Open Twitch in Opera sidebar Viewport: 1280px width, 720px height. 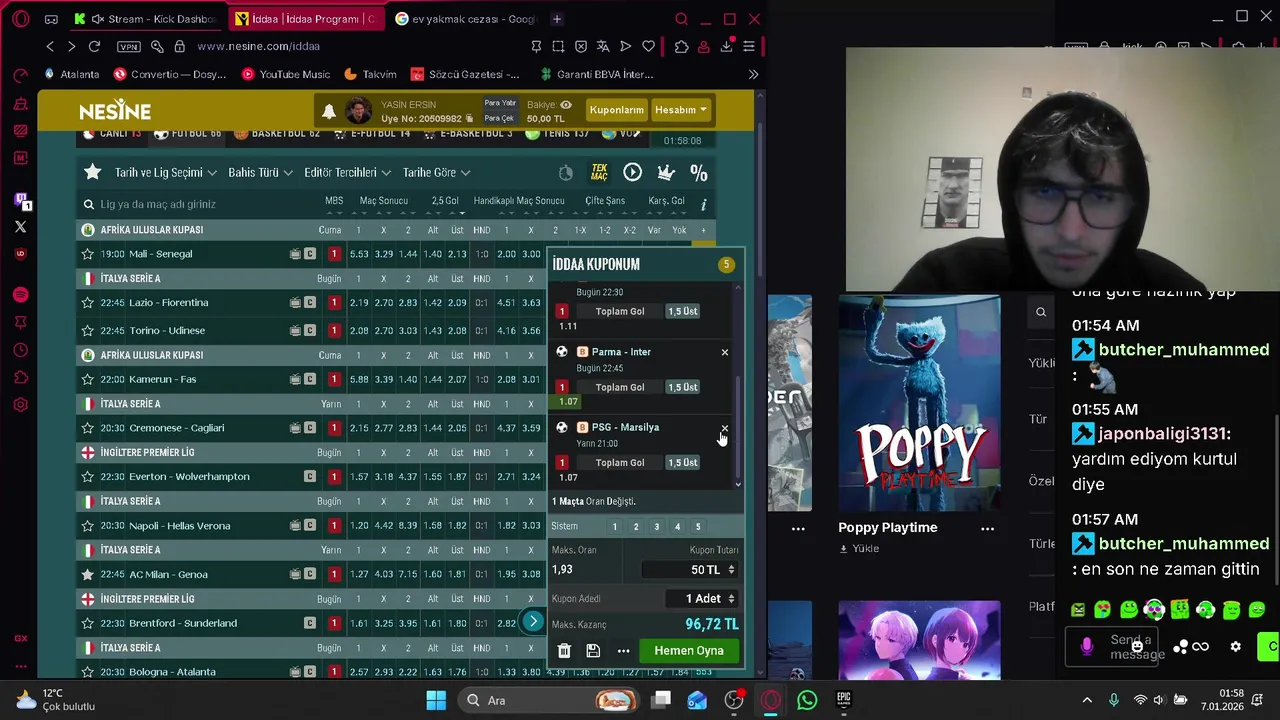tap(20, 200)
